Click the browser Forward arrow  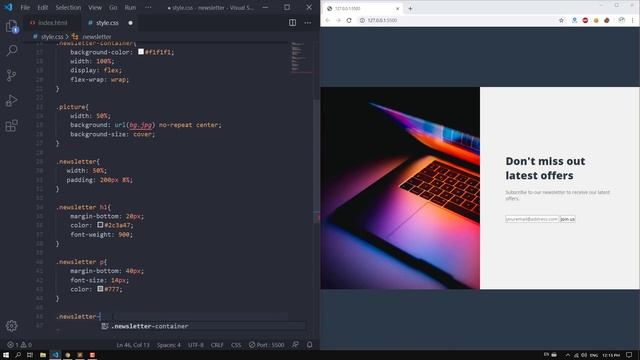tap(338, 20)
